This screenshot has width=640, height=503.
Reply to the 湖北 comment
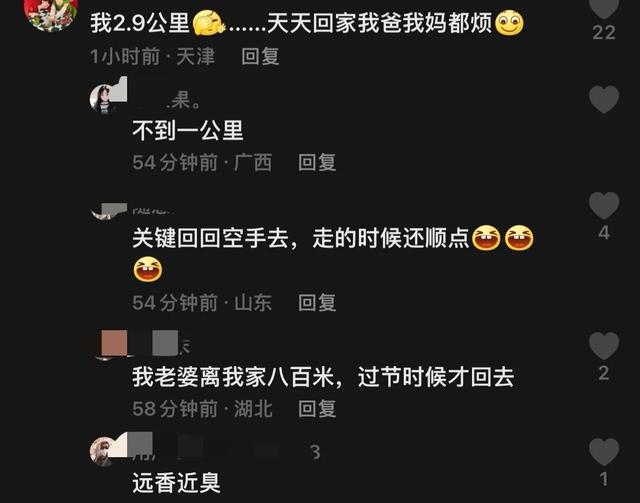click(x=317, y=409)
